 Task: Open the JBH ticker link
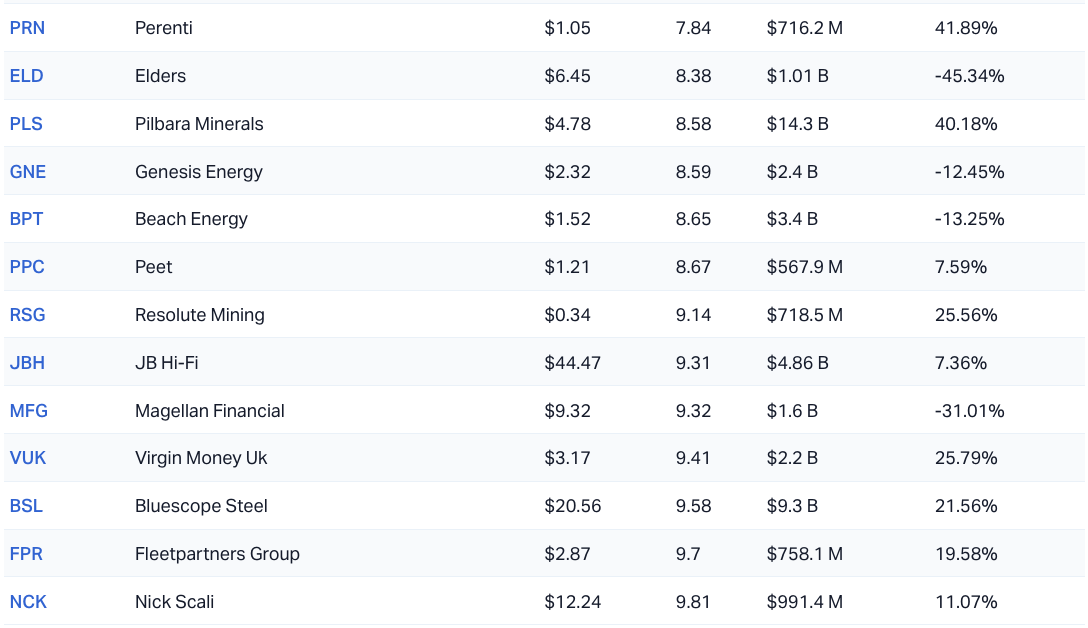pos(27,363)
